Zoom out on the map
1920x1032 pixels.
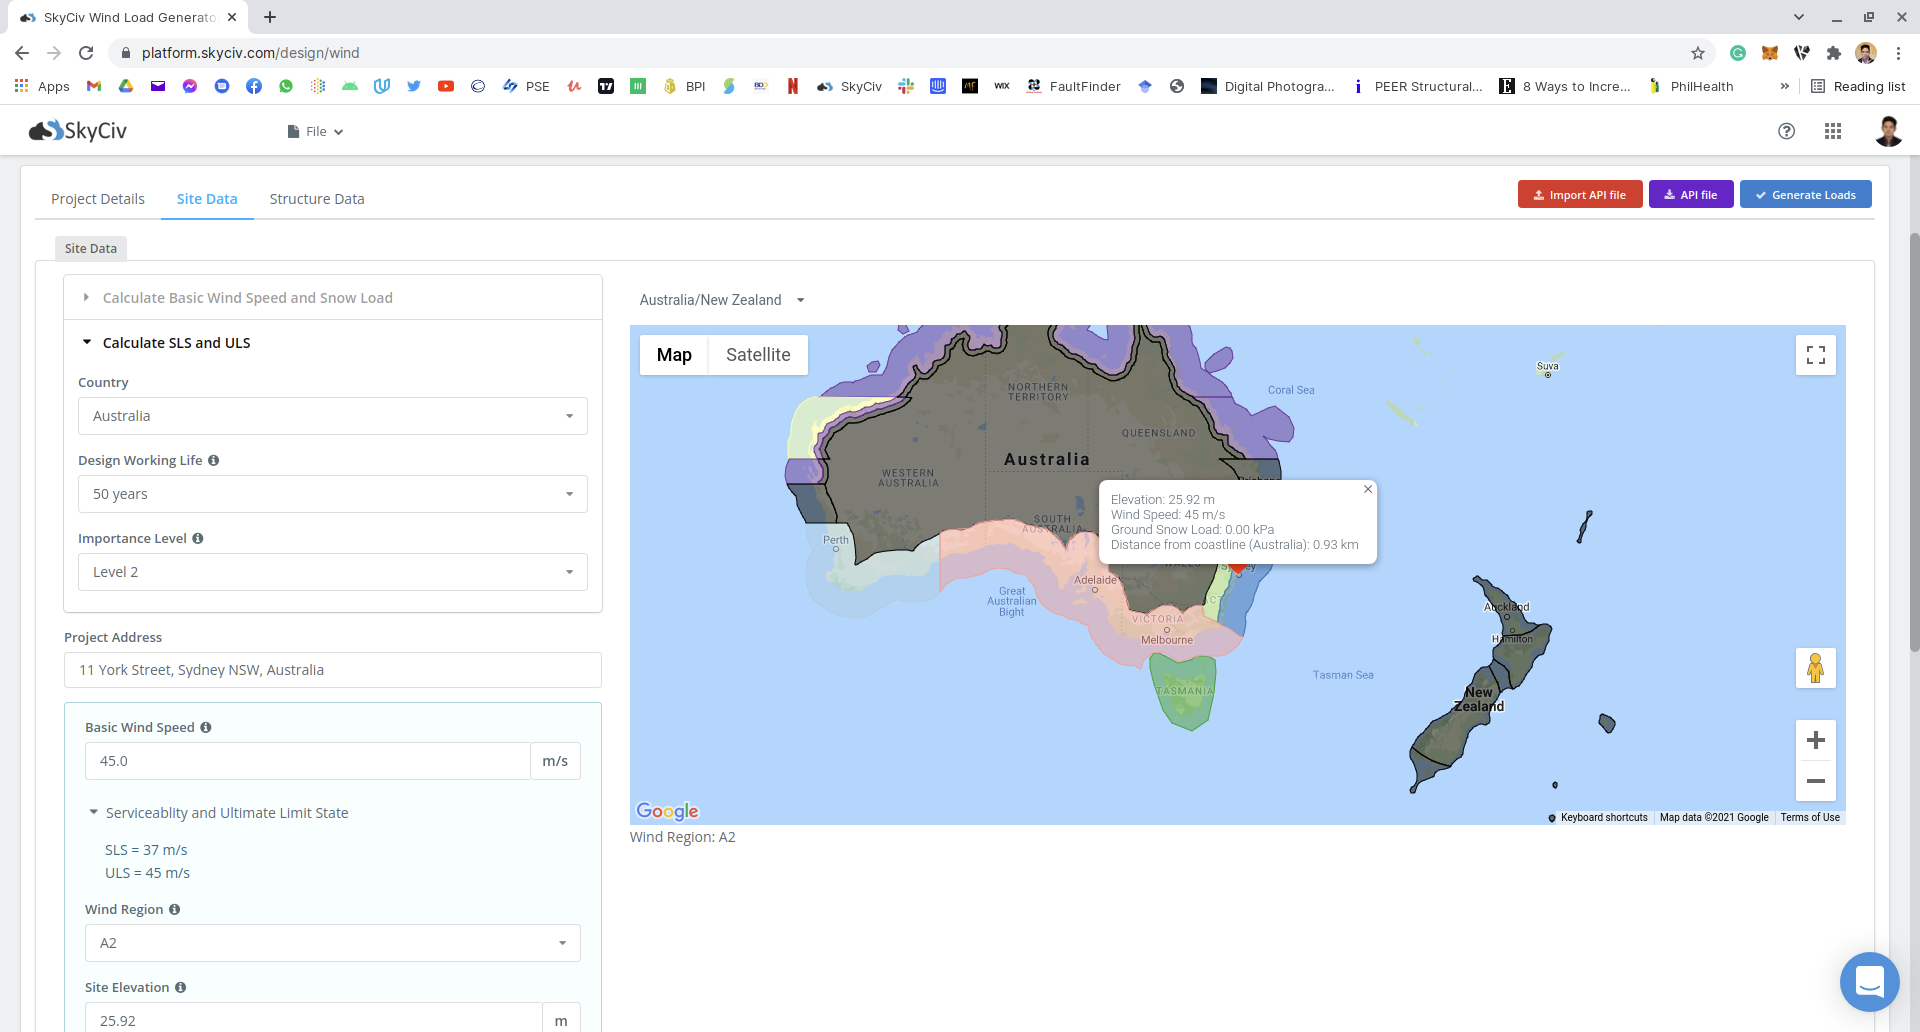[1815, 781]
